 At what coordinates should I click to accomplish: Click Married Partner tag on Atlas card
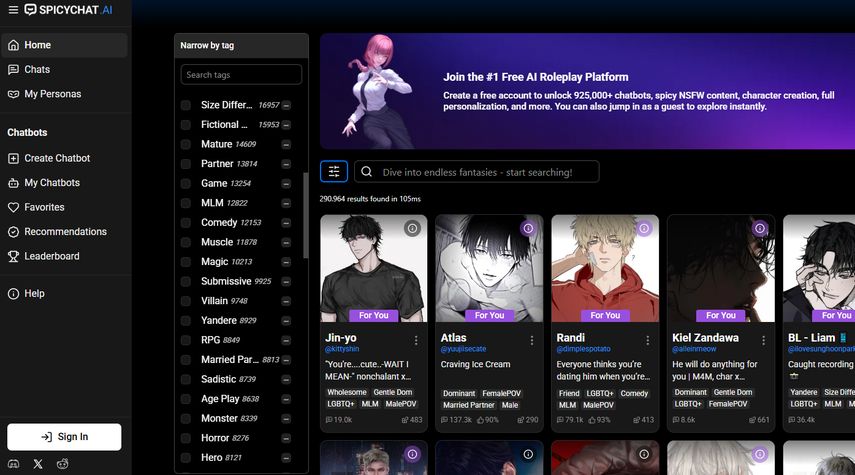469,405
